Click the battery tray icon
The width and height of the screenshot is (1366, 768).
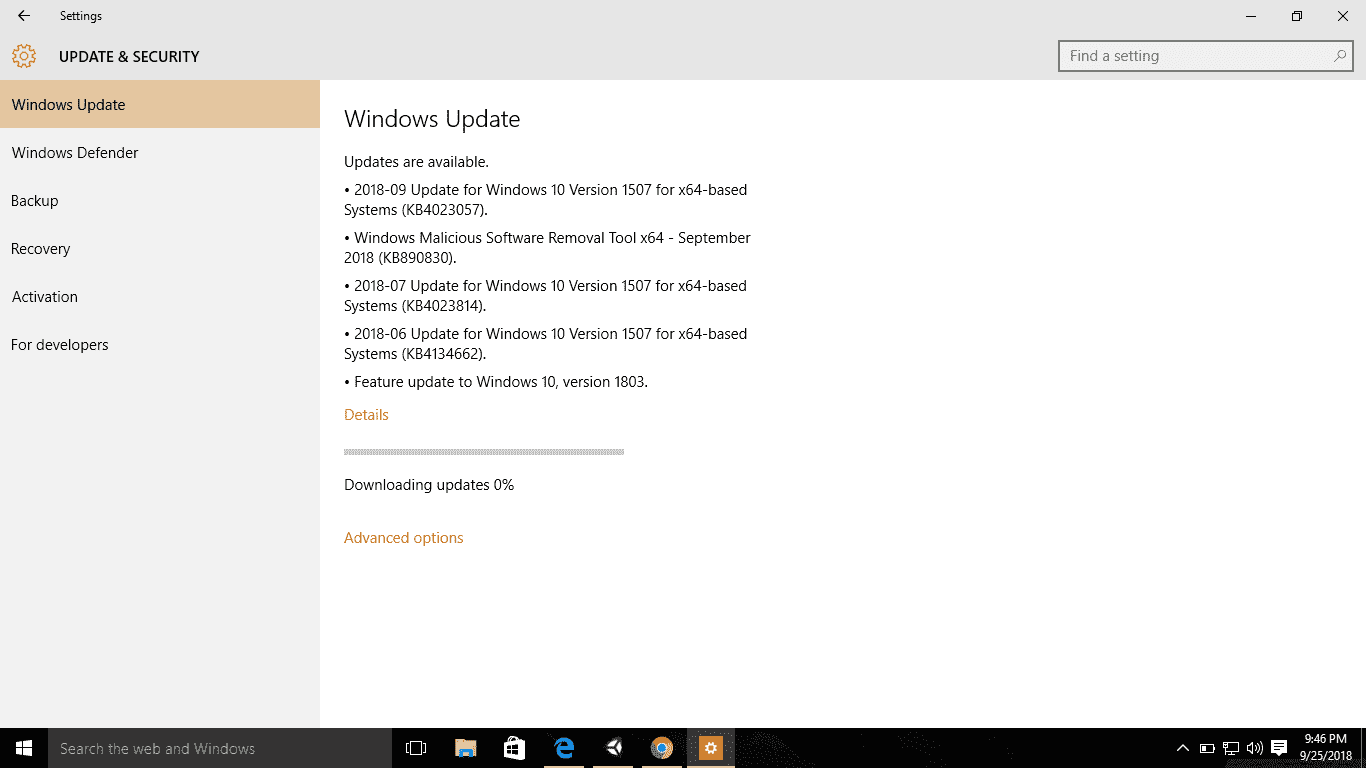[1207, 748]
